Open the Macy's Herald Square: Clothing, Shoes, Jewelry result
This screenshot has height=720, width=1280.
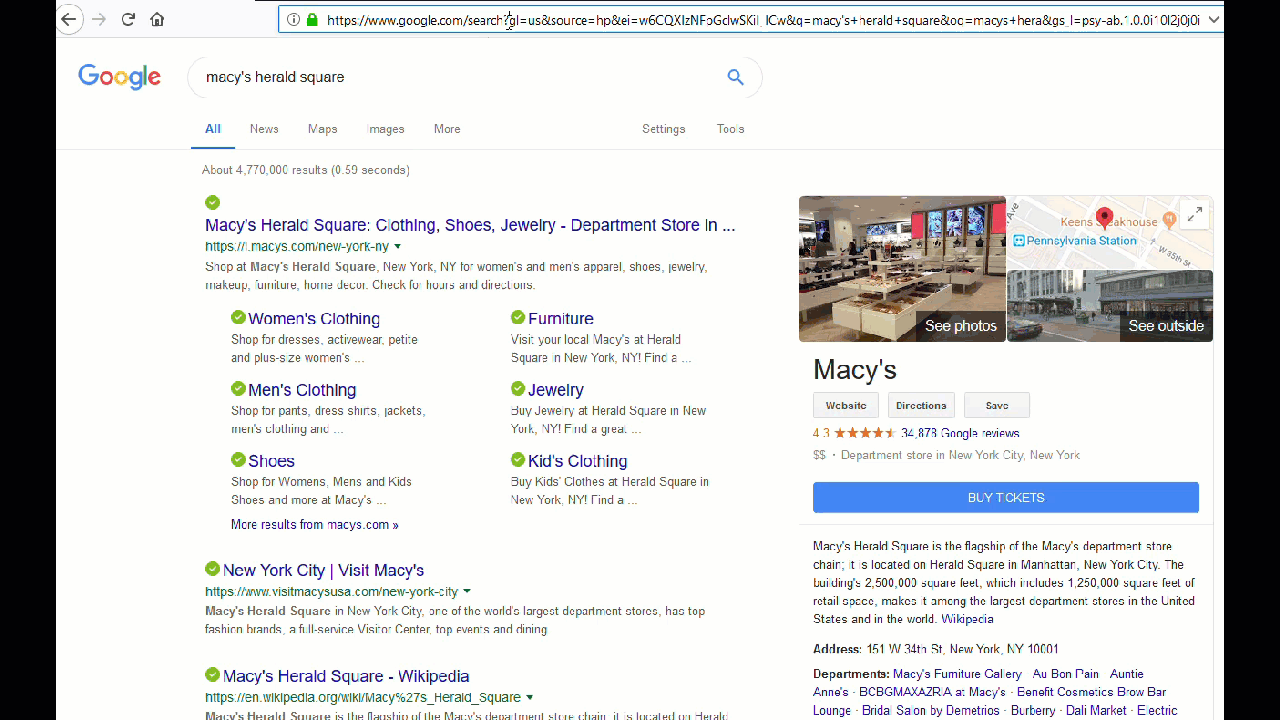pyautogui.click(x=470, y=225)
